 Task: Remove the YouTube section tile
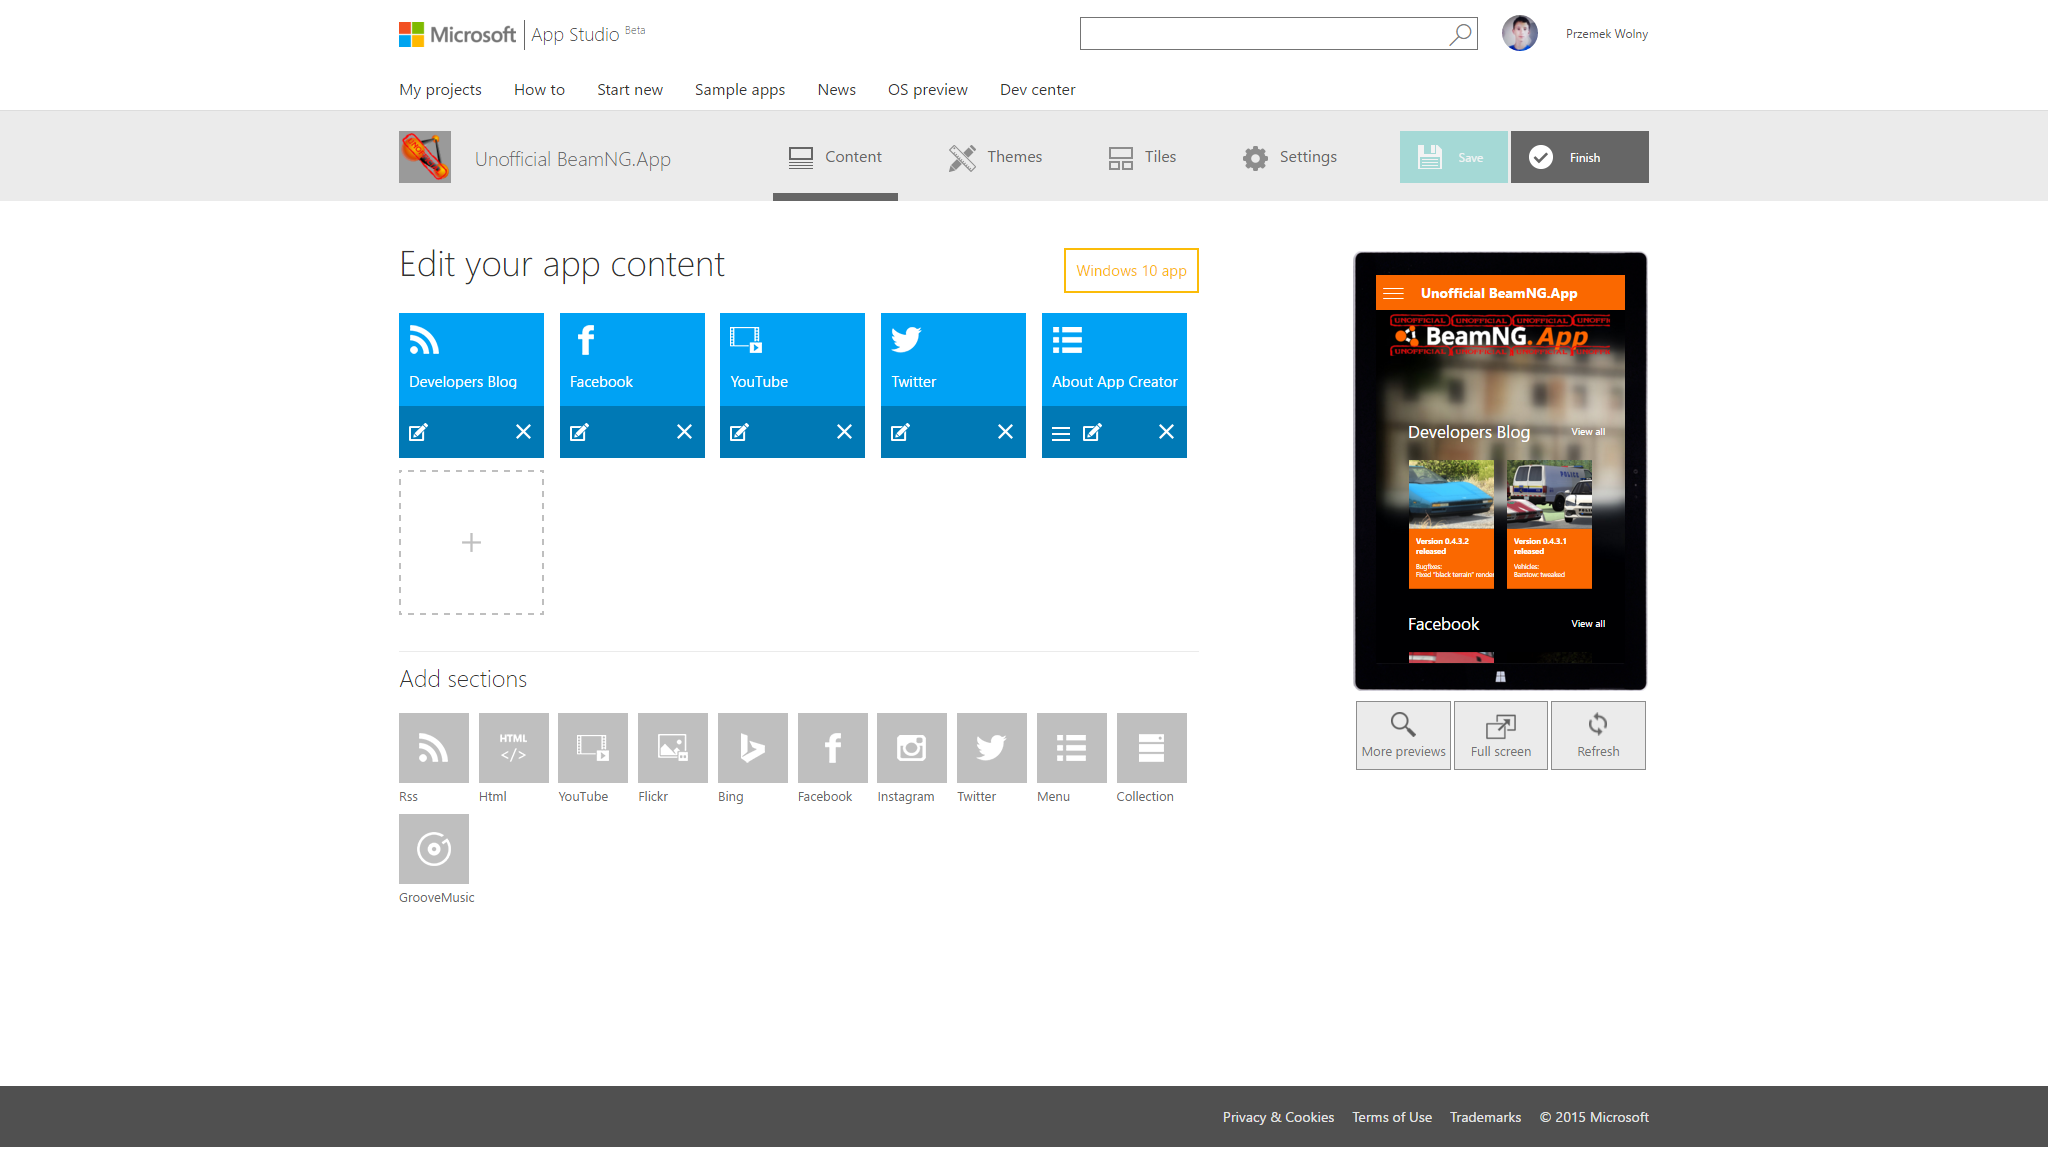click(x=844, y=432)
